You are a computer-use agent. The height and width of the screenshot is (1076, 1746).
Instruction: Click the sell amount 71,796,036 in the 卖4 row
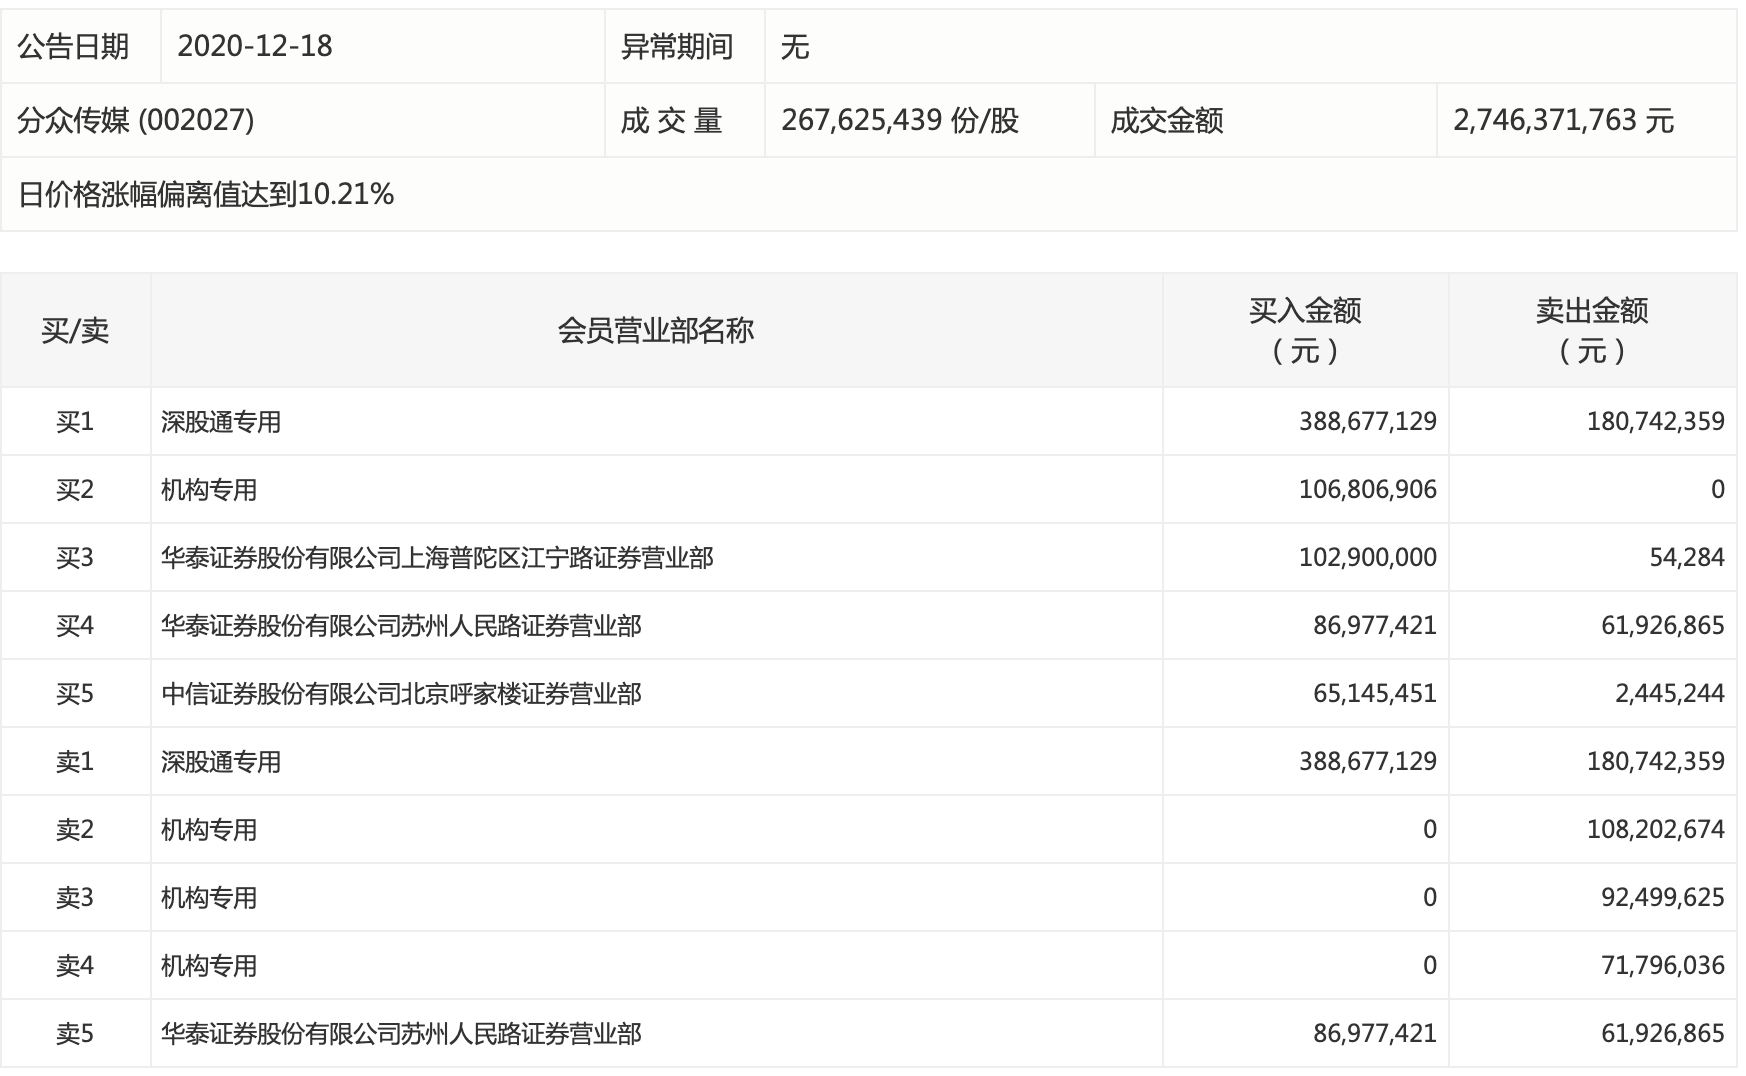1662,966
